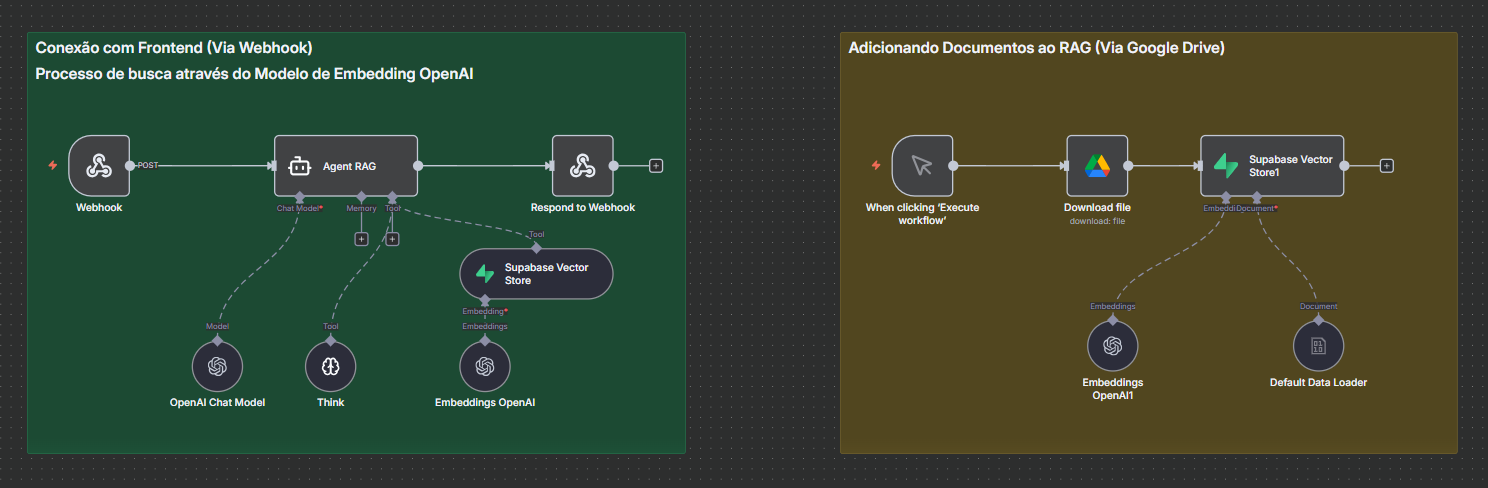Image resolution: width=1488 pixels, height=488 pixels.
Task: Click the Memory connector on Agent RAG
Action: click(x=361, y=197)
